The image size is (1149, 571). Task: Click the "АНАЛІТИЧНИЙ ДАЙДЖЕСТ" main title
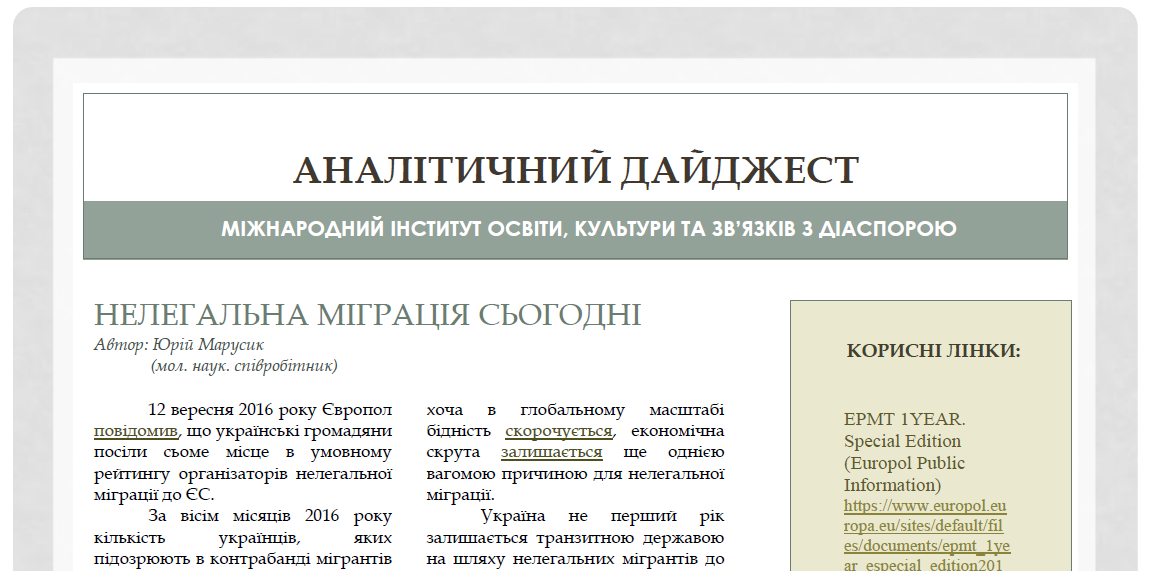(575, 170)
